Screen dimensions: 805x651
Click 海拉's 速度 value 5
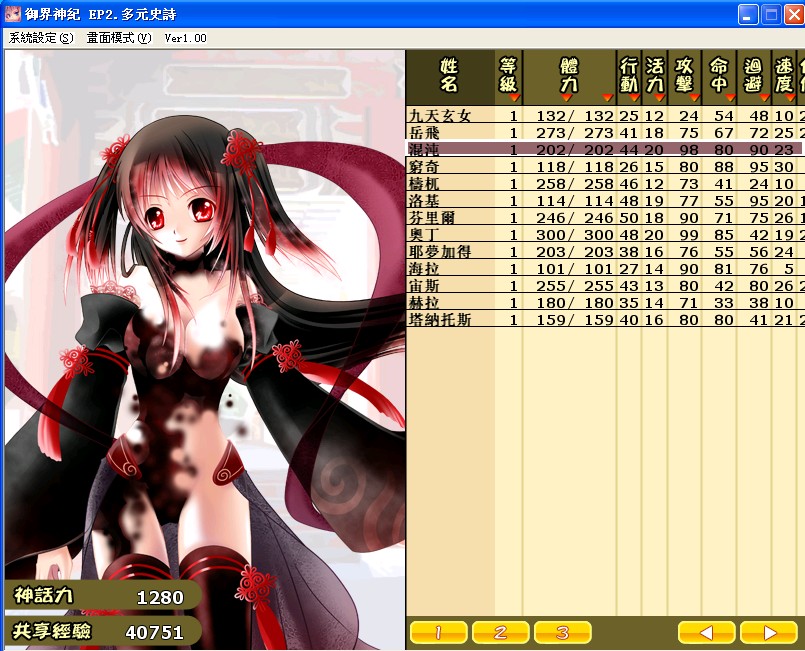tap(789, 269)
